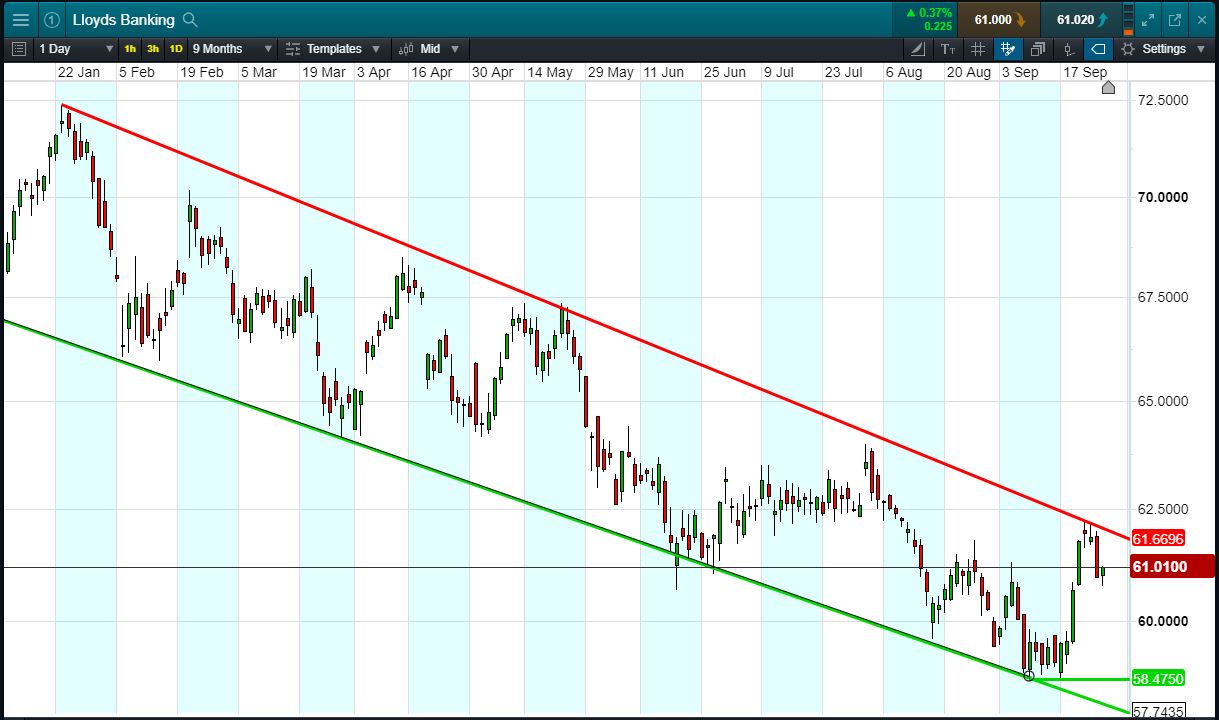Image resolution: width=1219 pixels, height=720 pixels.
Task: Expand the chart to full screen
Action: pos(1147,19)
